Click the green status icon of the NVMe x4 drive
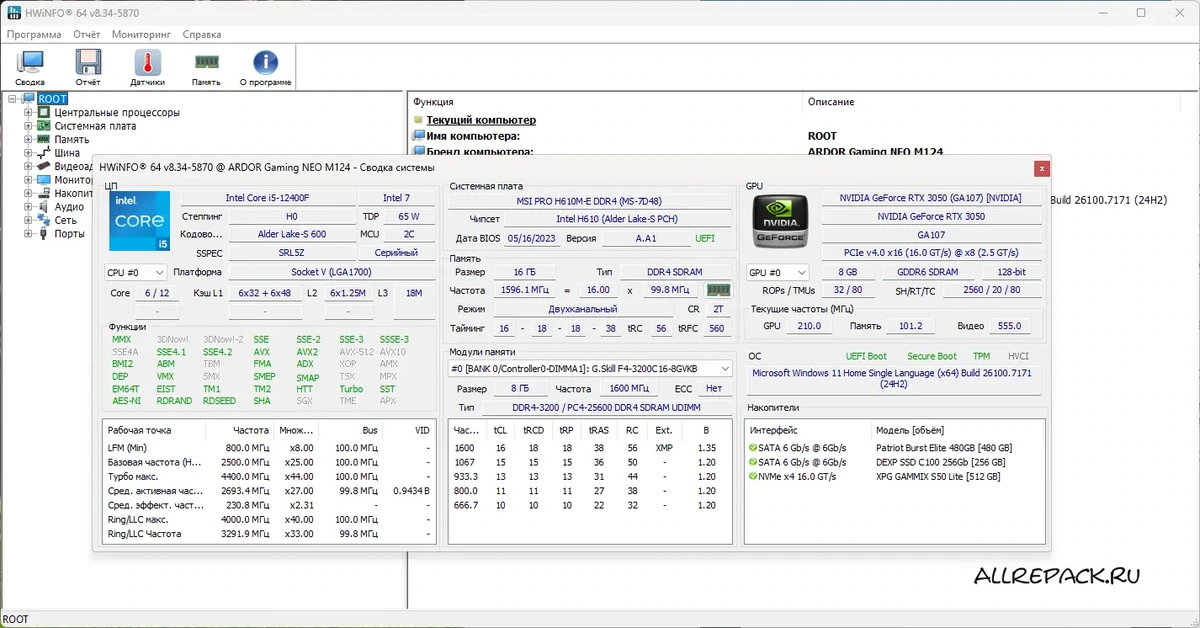 [x=753, y=476]
